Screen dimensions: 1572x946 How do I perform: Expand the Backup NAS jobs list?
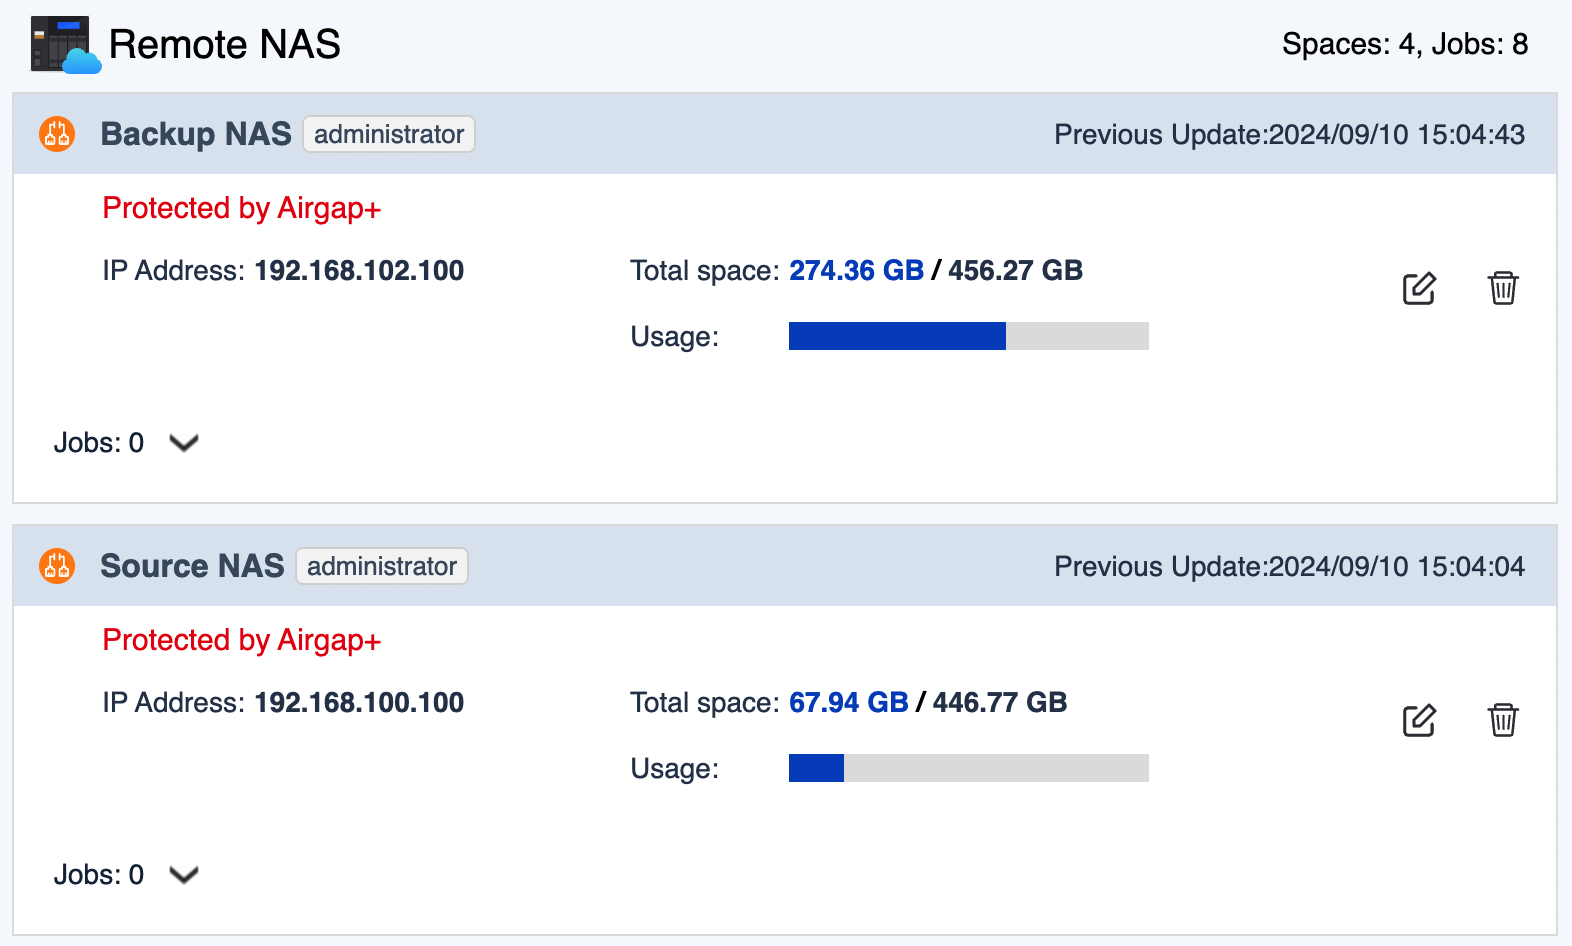184,443
